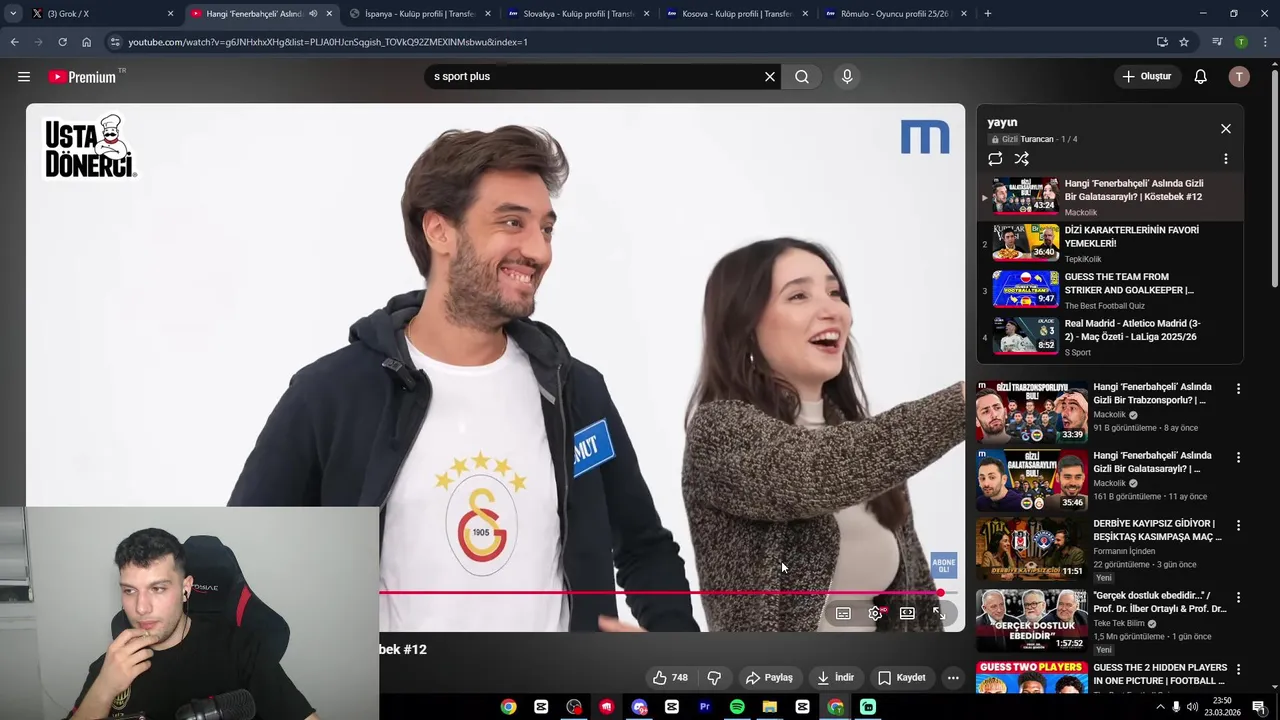Open more actions menu below video
This screenshot has width=1280, height=720.
(x=953, y=678)
